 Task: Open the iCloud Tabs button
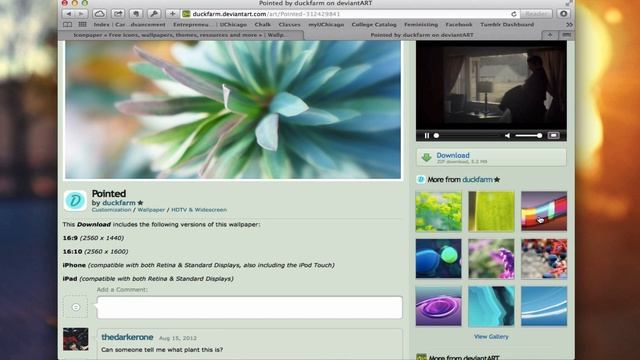99,14
